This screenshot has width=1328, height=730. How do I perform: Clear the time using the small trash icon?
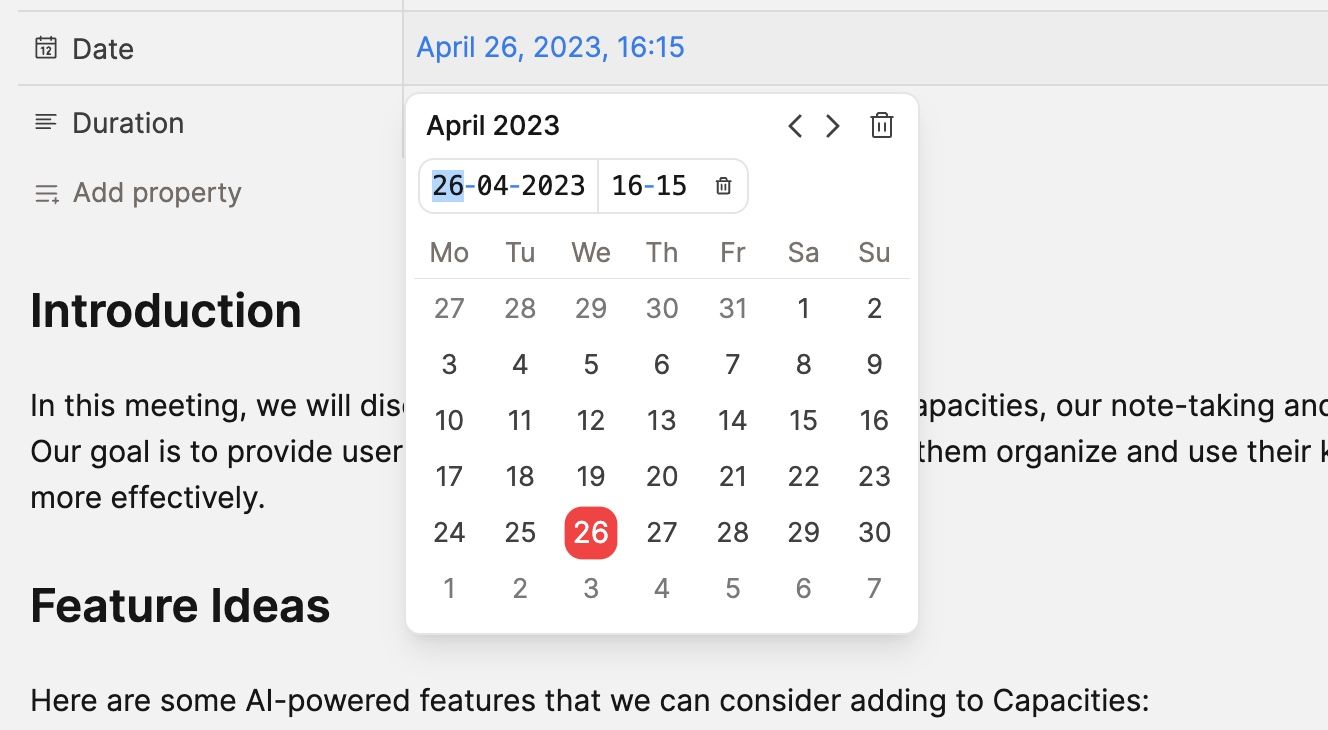[x=722, y=185]
